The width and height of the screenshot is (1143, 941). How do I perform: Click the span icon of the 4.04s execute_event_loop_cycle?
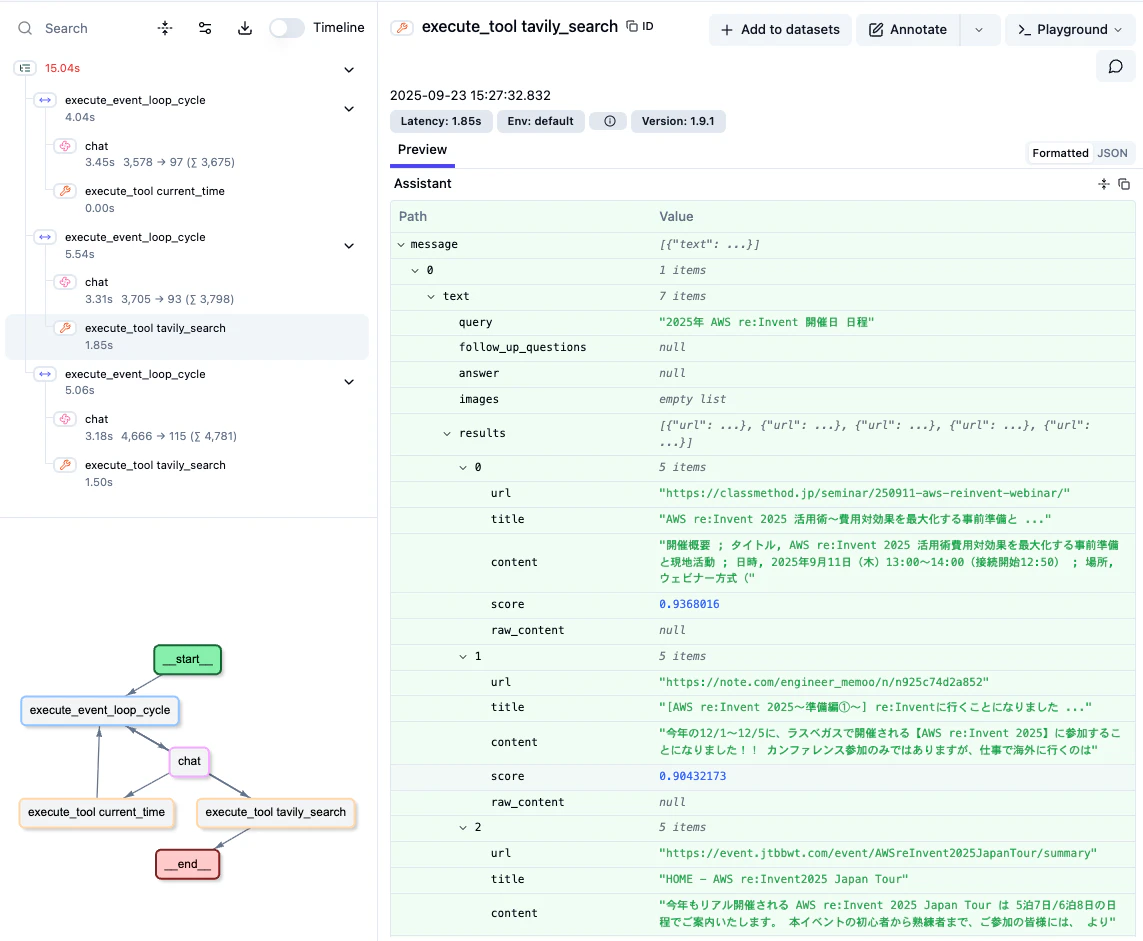click(x=45, y=101)
